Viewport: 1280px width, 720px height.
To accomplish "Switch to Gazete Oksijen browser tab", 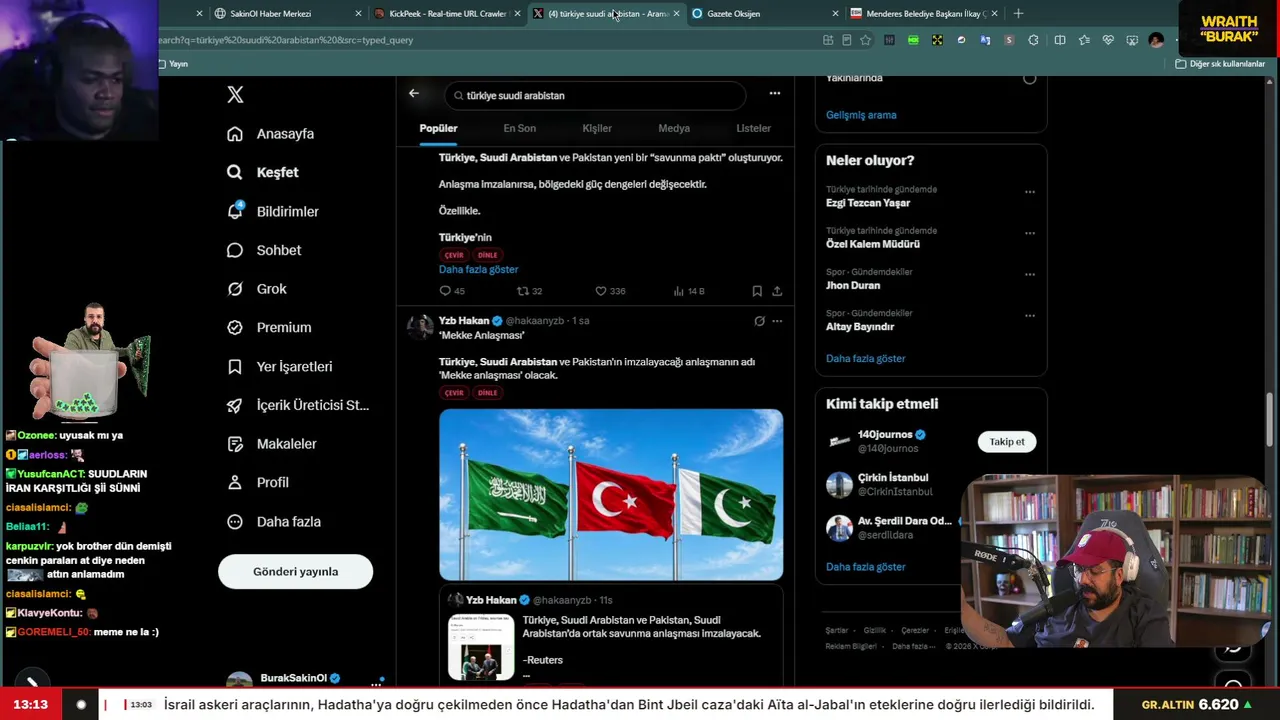I will point(763,14).
